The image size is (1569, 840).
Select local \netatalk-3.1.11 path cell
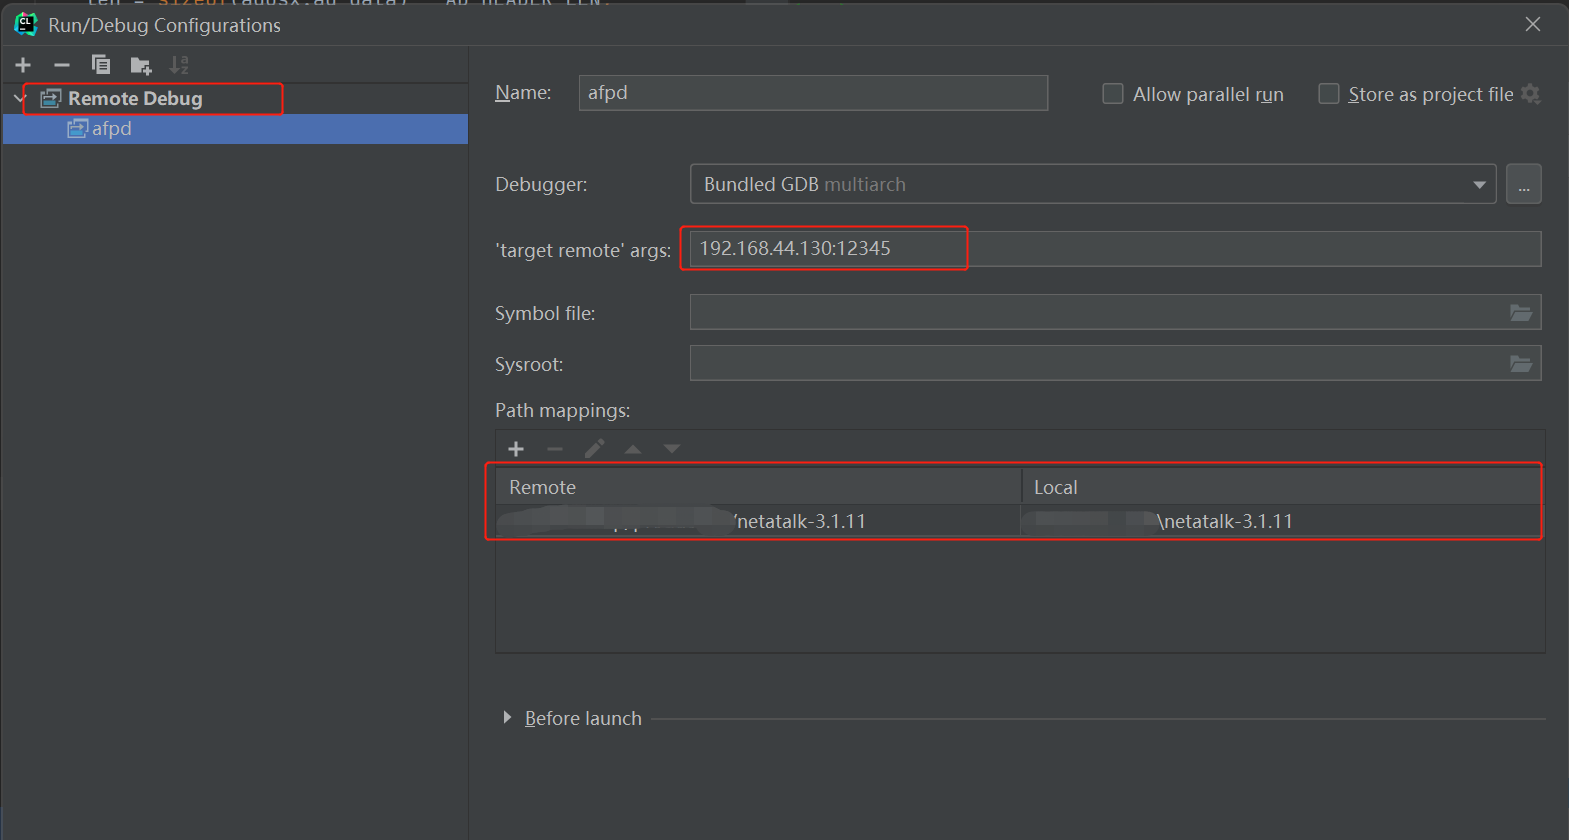click(x=1282, y=521)
